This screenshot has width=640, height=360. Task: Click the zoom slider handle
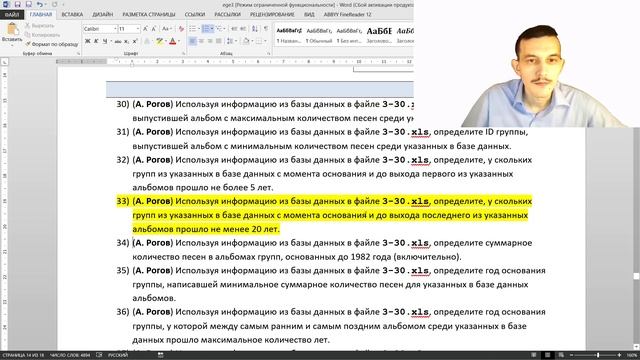click(x=598, y=356)
